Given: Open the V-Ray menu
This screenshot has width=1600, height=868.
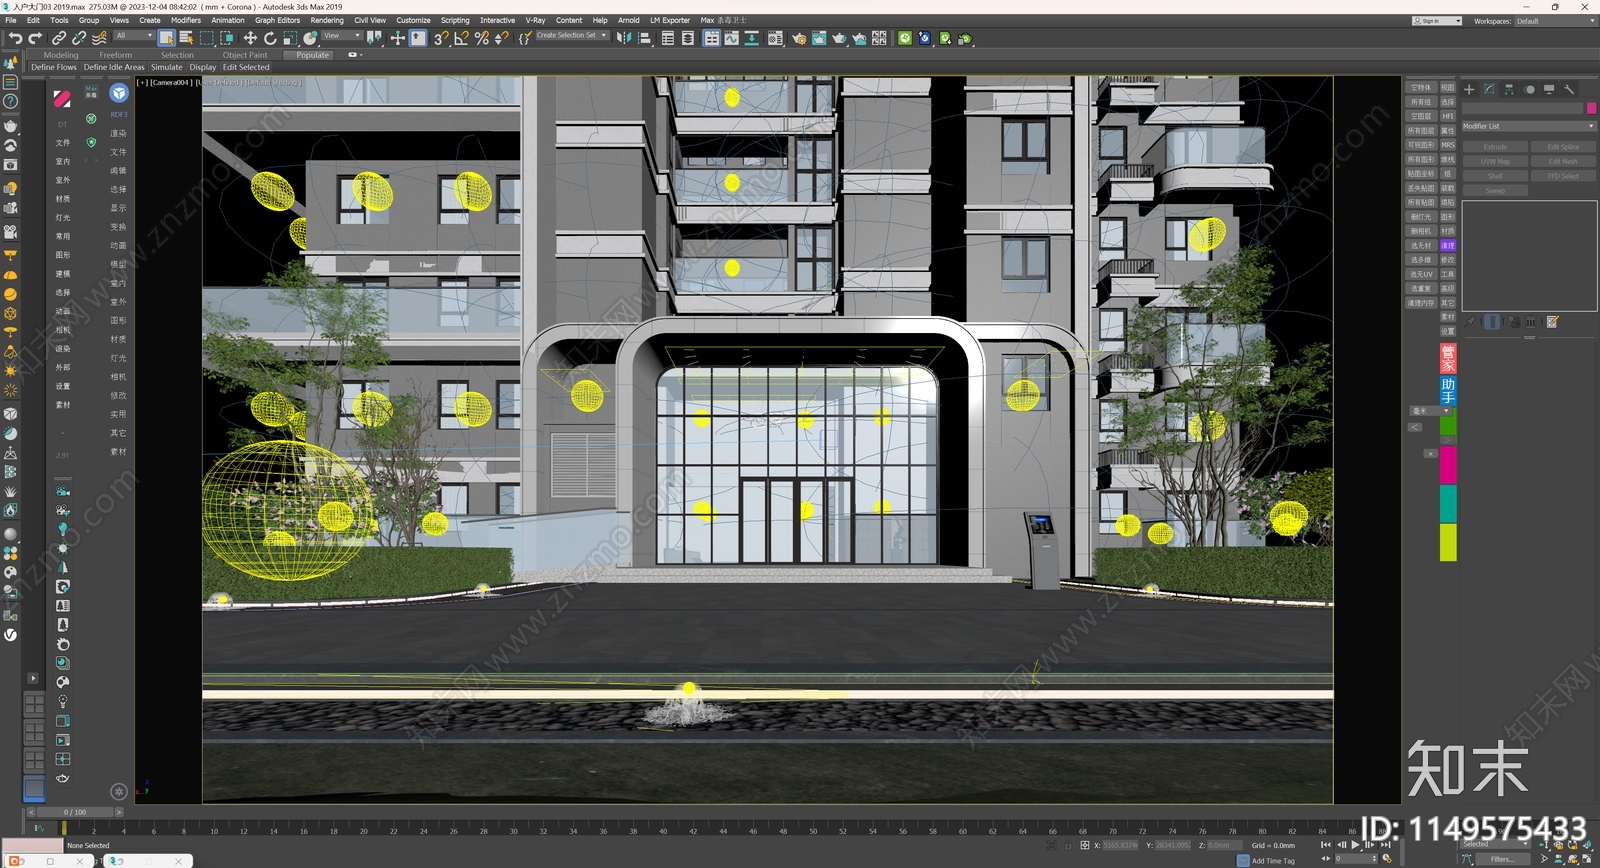Looking at the screenshot, I should pos(536,20).
